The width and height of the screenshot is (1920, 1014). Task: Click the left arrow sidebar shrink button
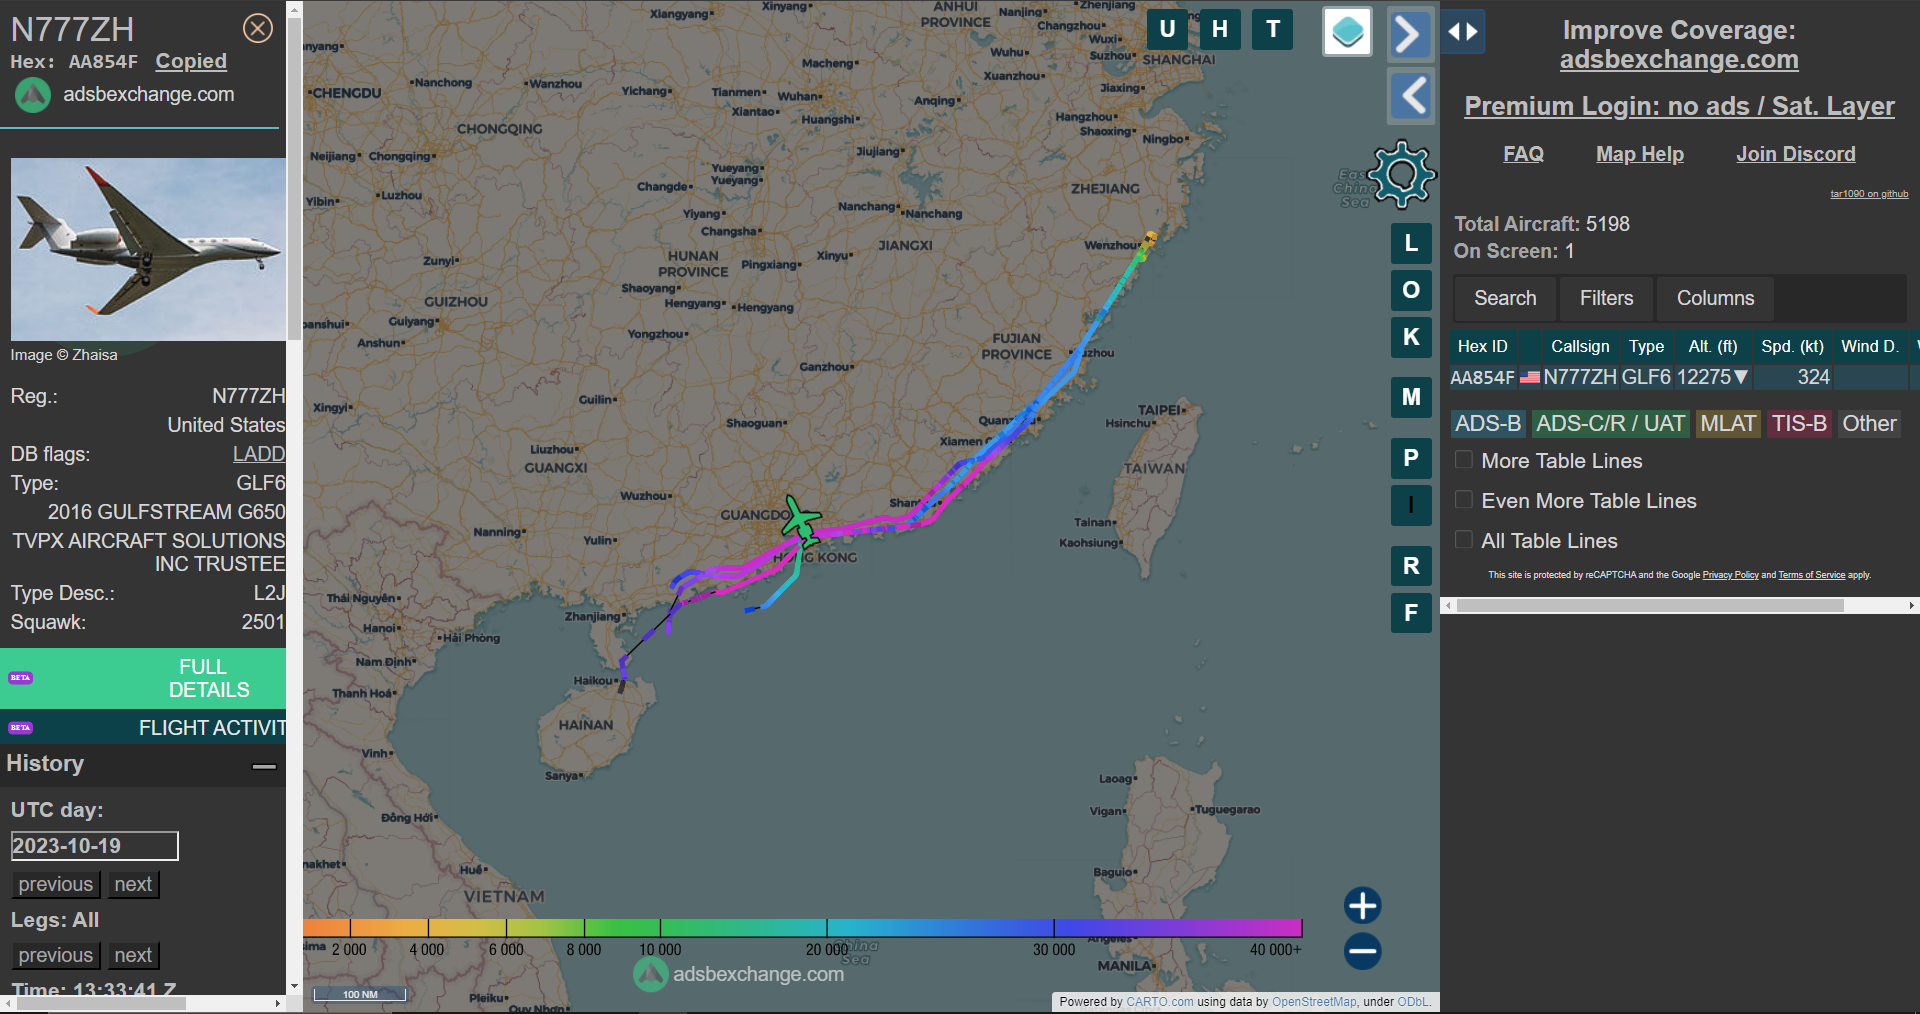pyautogui.click(x=1410, y=96)
